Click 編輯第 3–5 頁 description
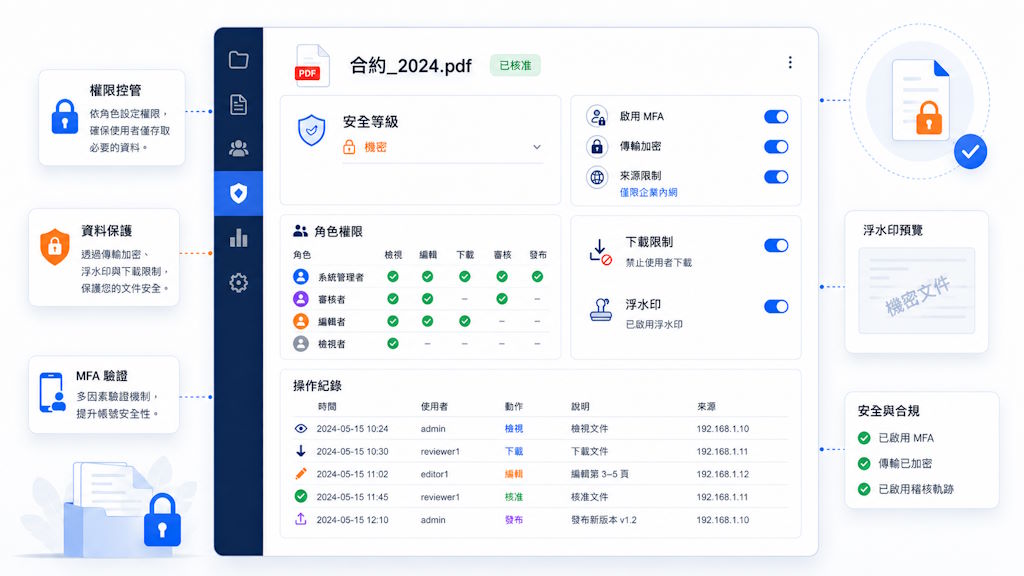1024x576 pixels. 600,474
